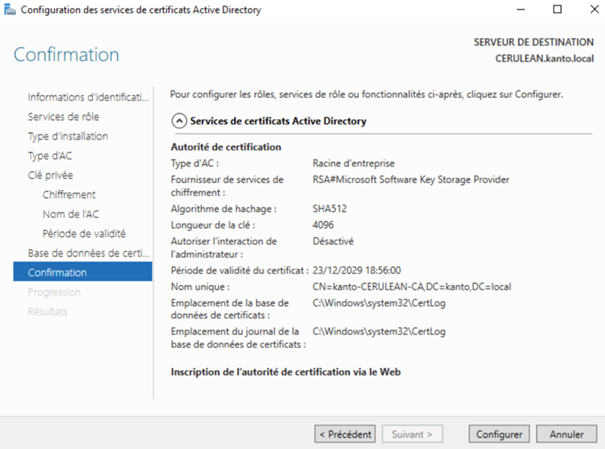This screenshot has width=605, height=449.
Task: Click the Période de validité du certificat label
Action: click(240, 270)
